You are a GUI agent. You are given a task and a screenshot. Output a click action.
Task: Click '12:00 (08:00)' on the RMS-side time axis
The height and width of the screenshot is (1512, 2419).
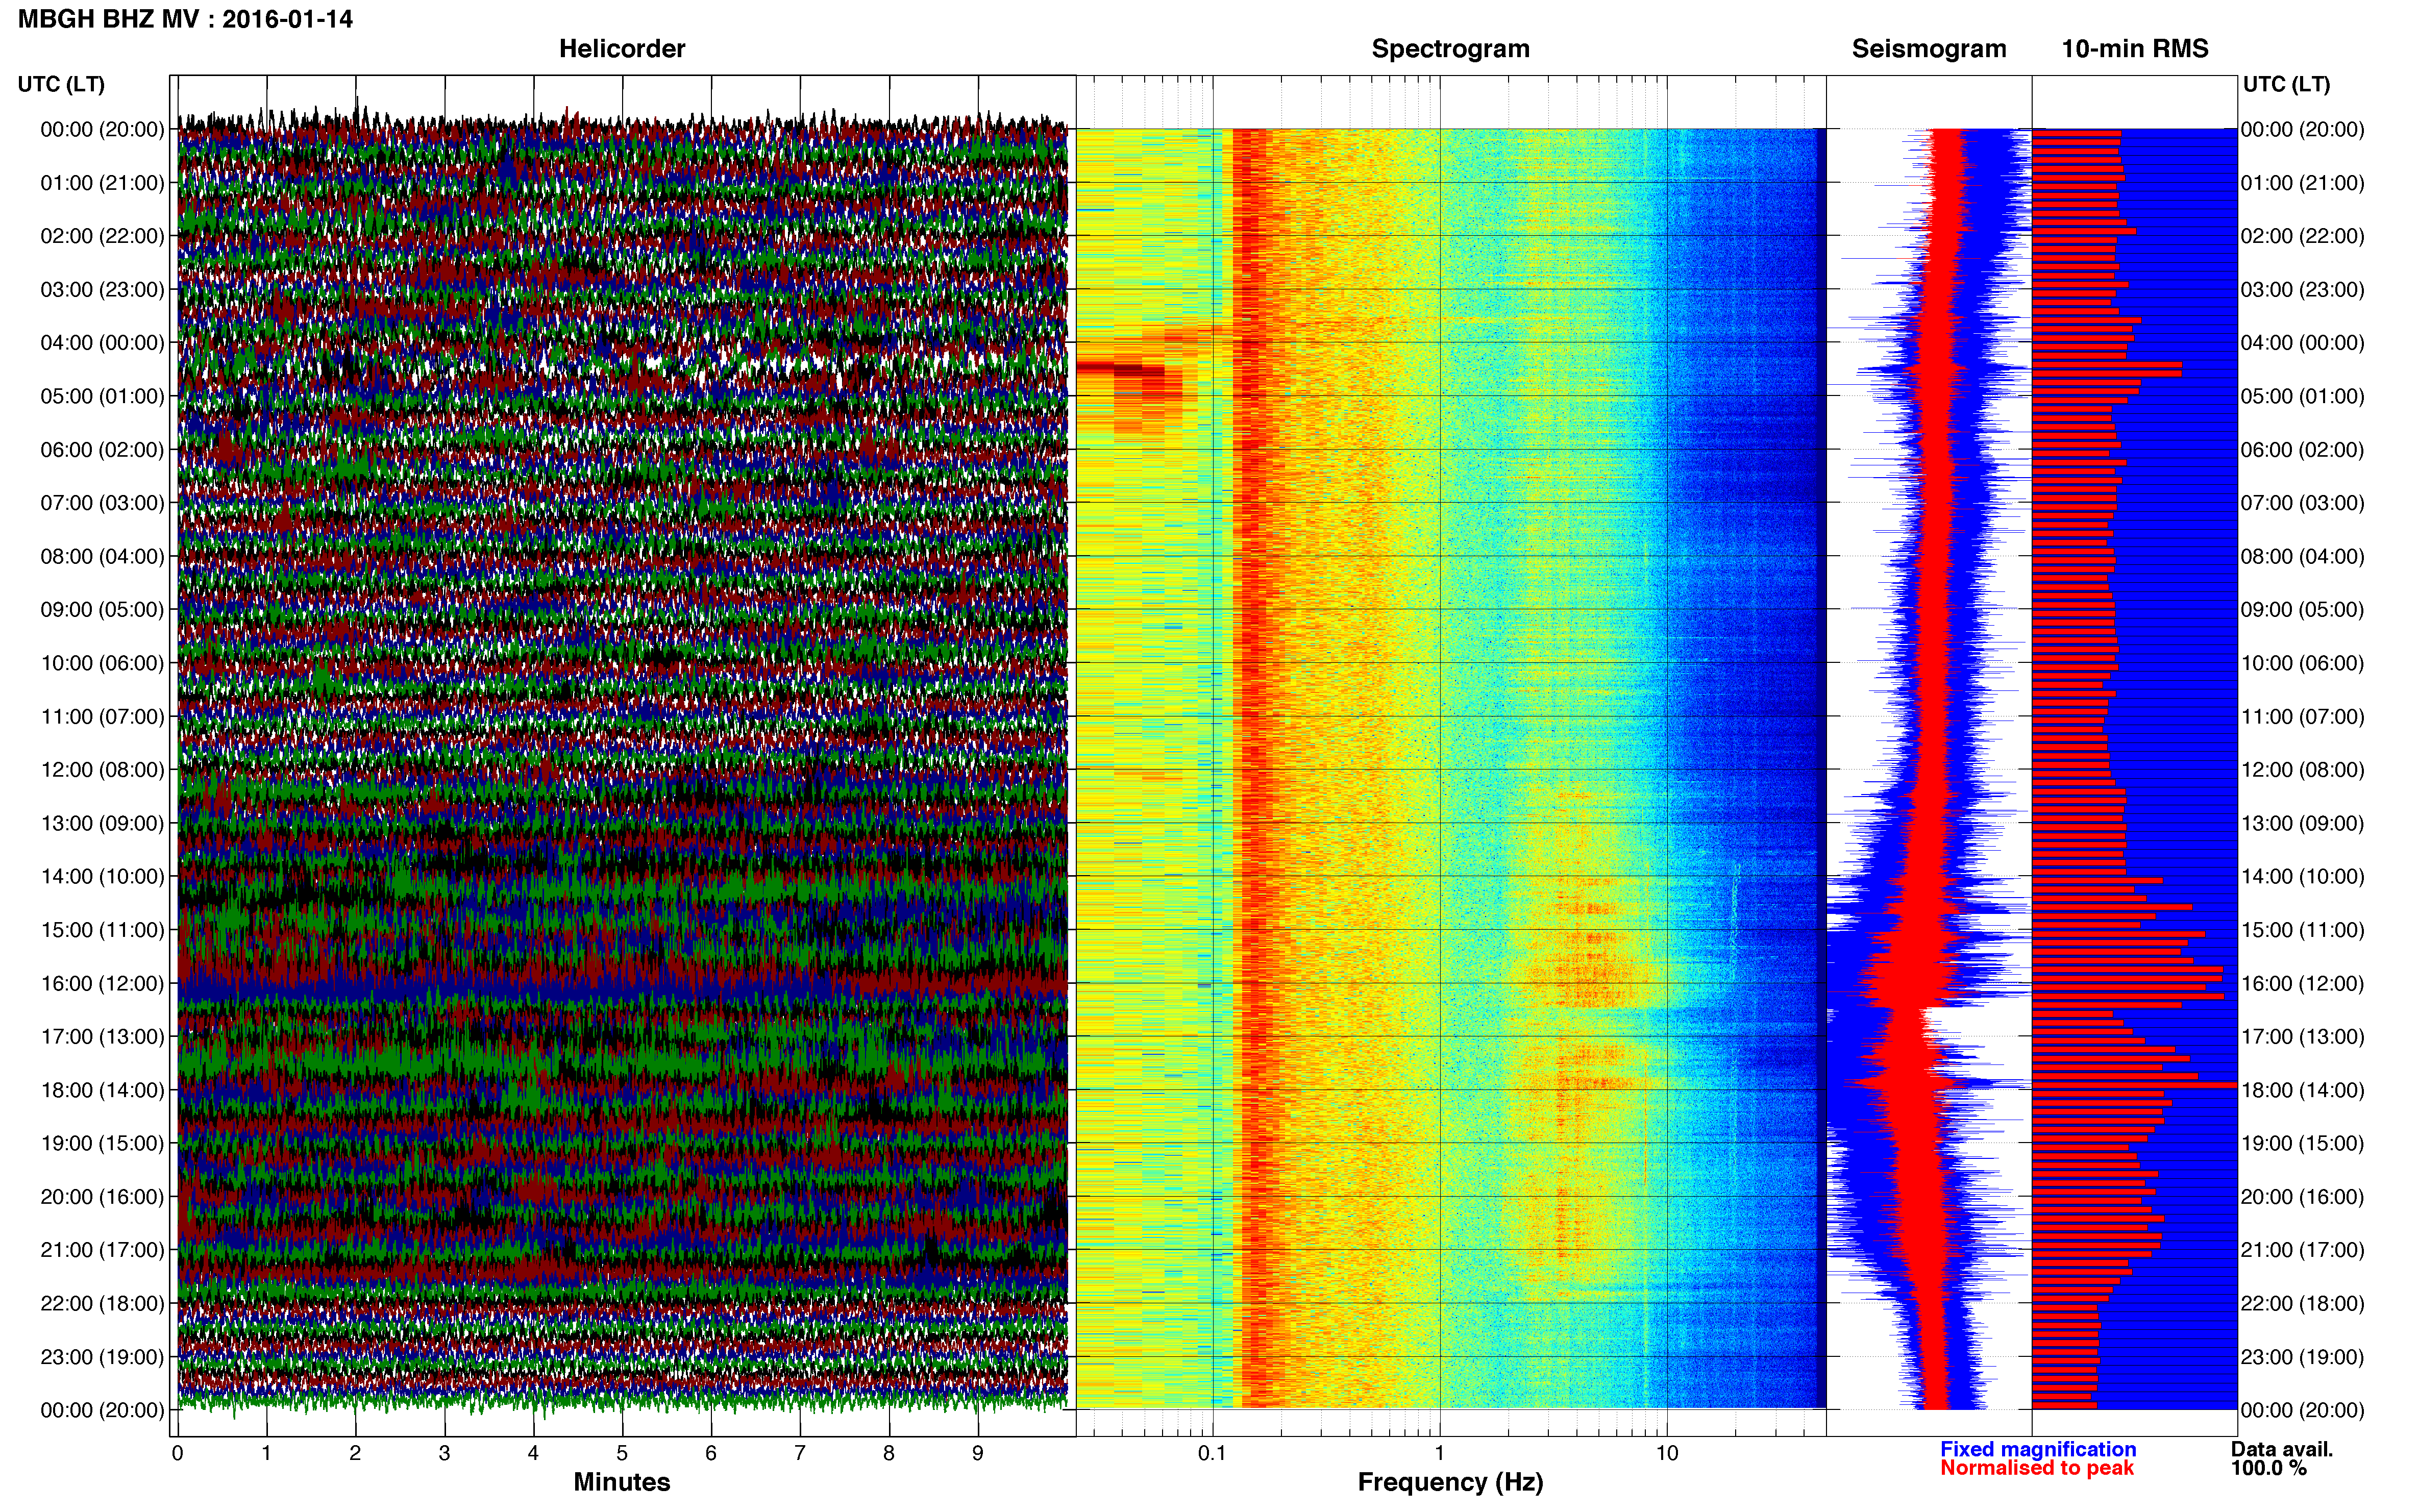coord(2303,770)
